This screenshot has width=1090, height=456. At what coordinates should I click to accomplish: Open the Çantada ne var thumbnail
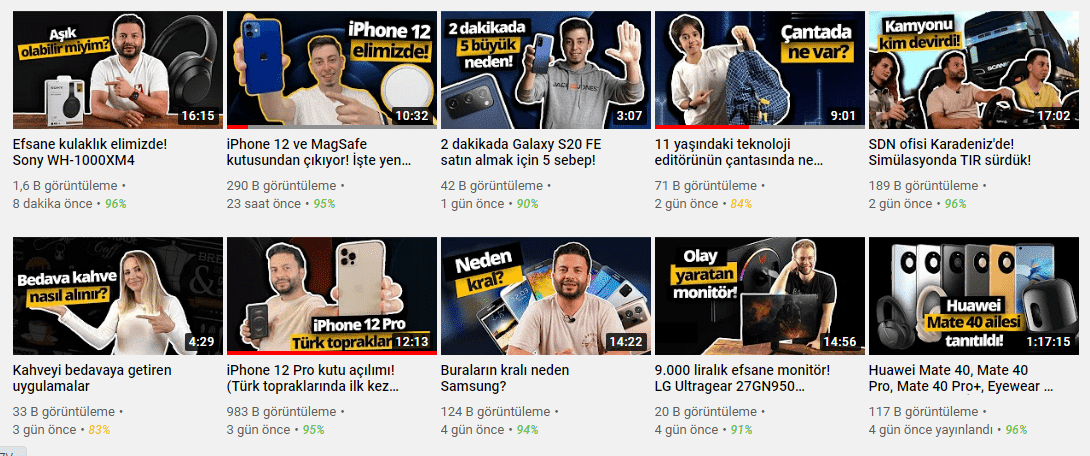(760, 70)
